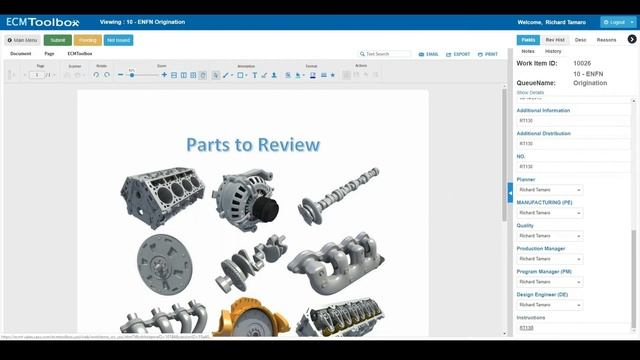Click the Show Details link
The image size is (640, 360).
pyautogui.click(x=530, y=93)
